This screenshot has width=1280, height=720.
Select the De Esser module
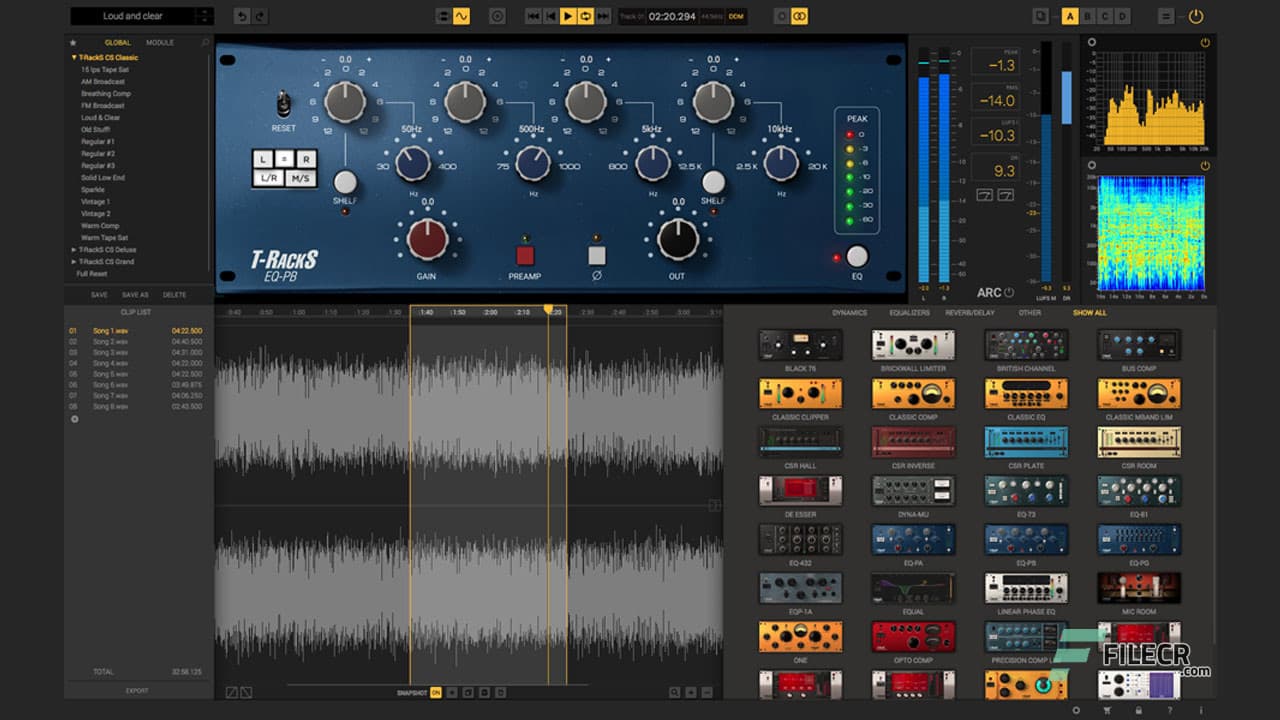pos(800,490)
